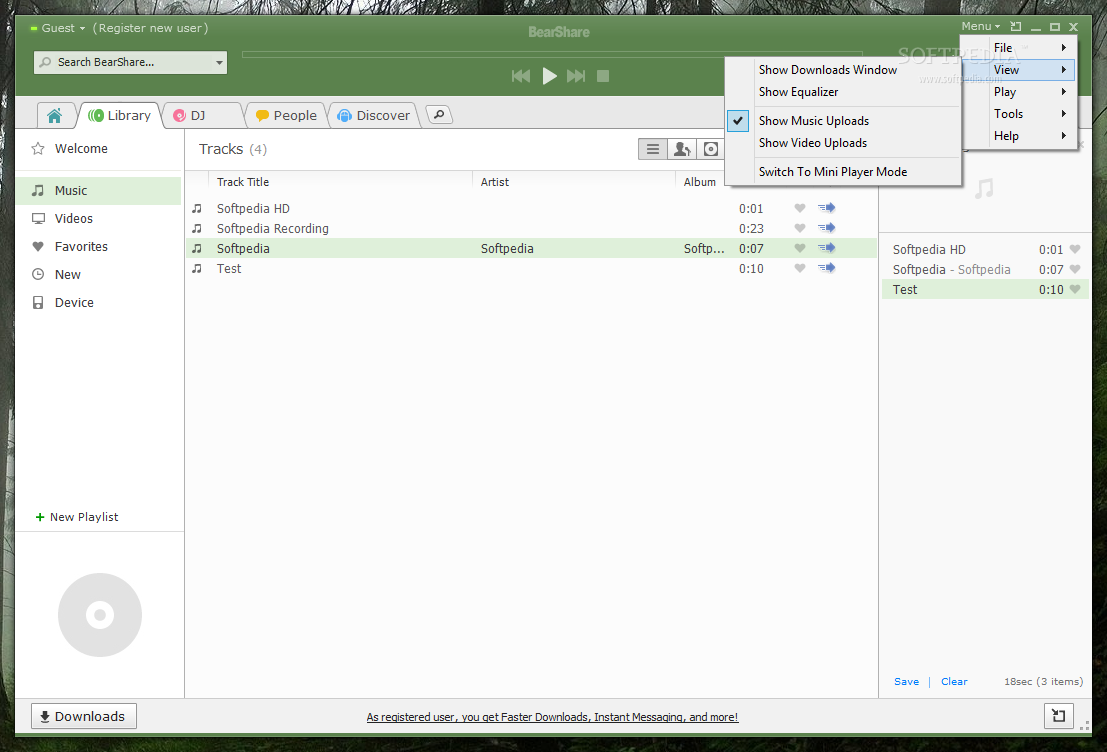Select Softpedia HD in queue panel
This screenshot has width=1107, height=752.
coord(985,249)
